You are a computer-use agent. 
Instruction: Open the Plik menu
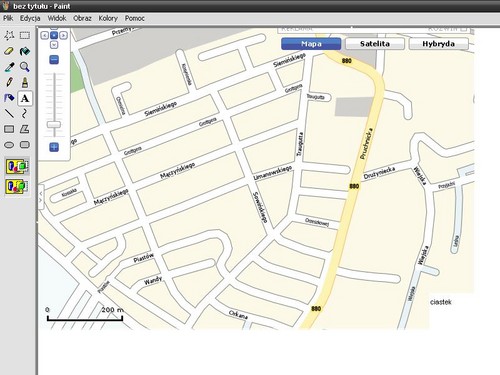[8, 18]
